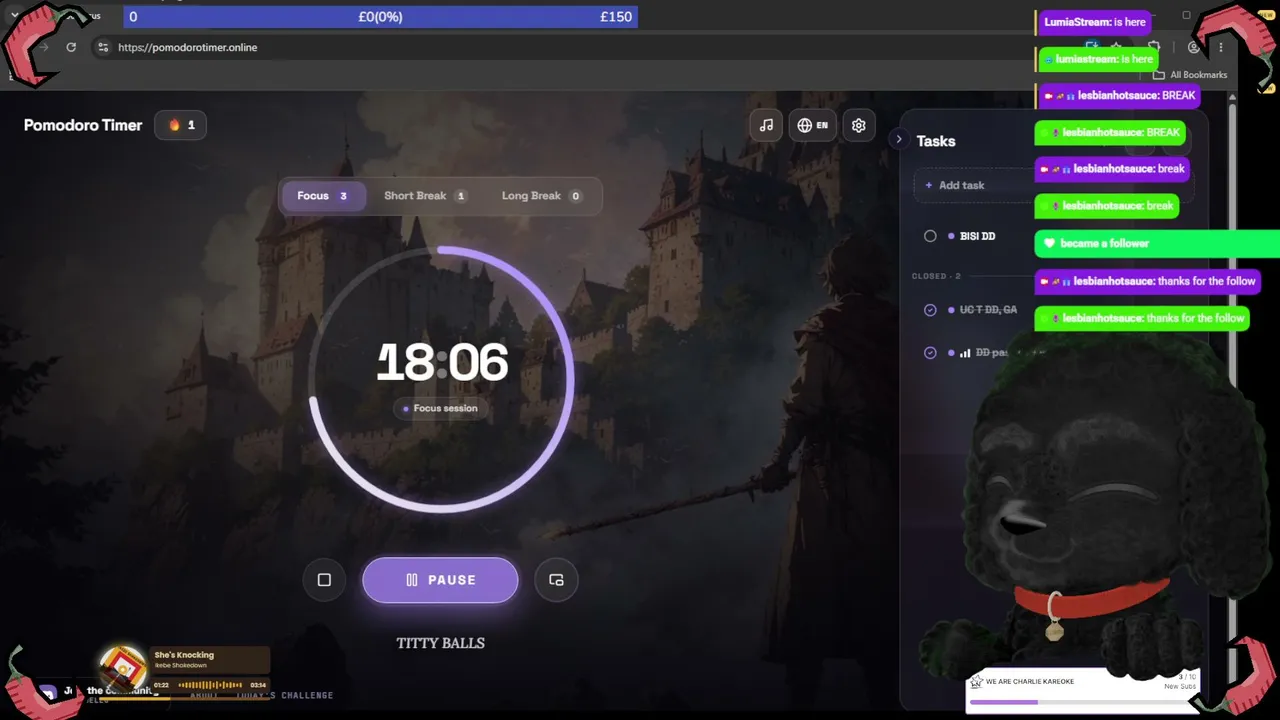The image size is (1280, 720).
Task: Click the 18:06 timer display
Action: (x=442, y=362)
